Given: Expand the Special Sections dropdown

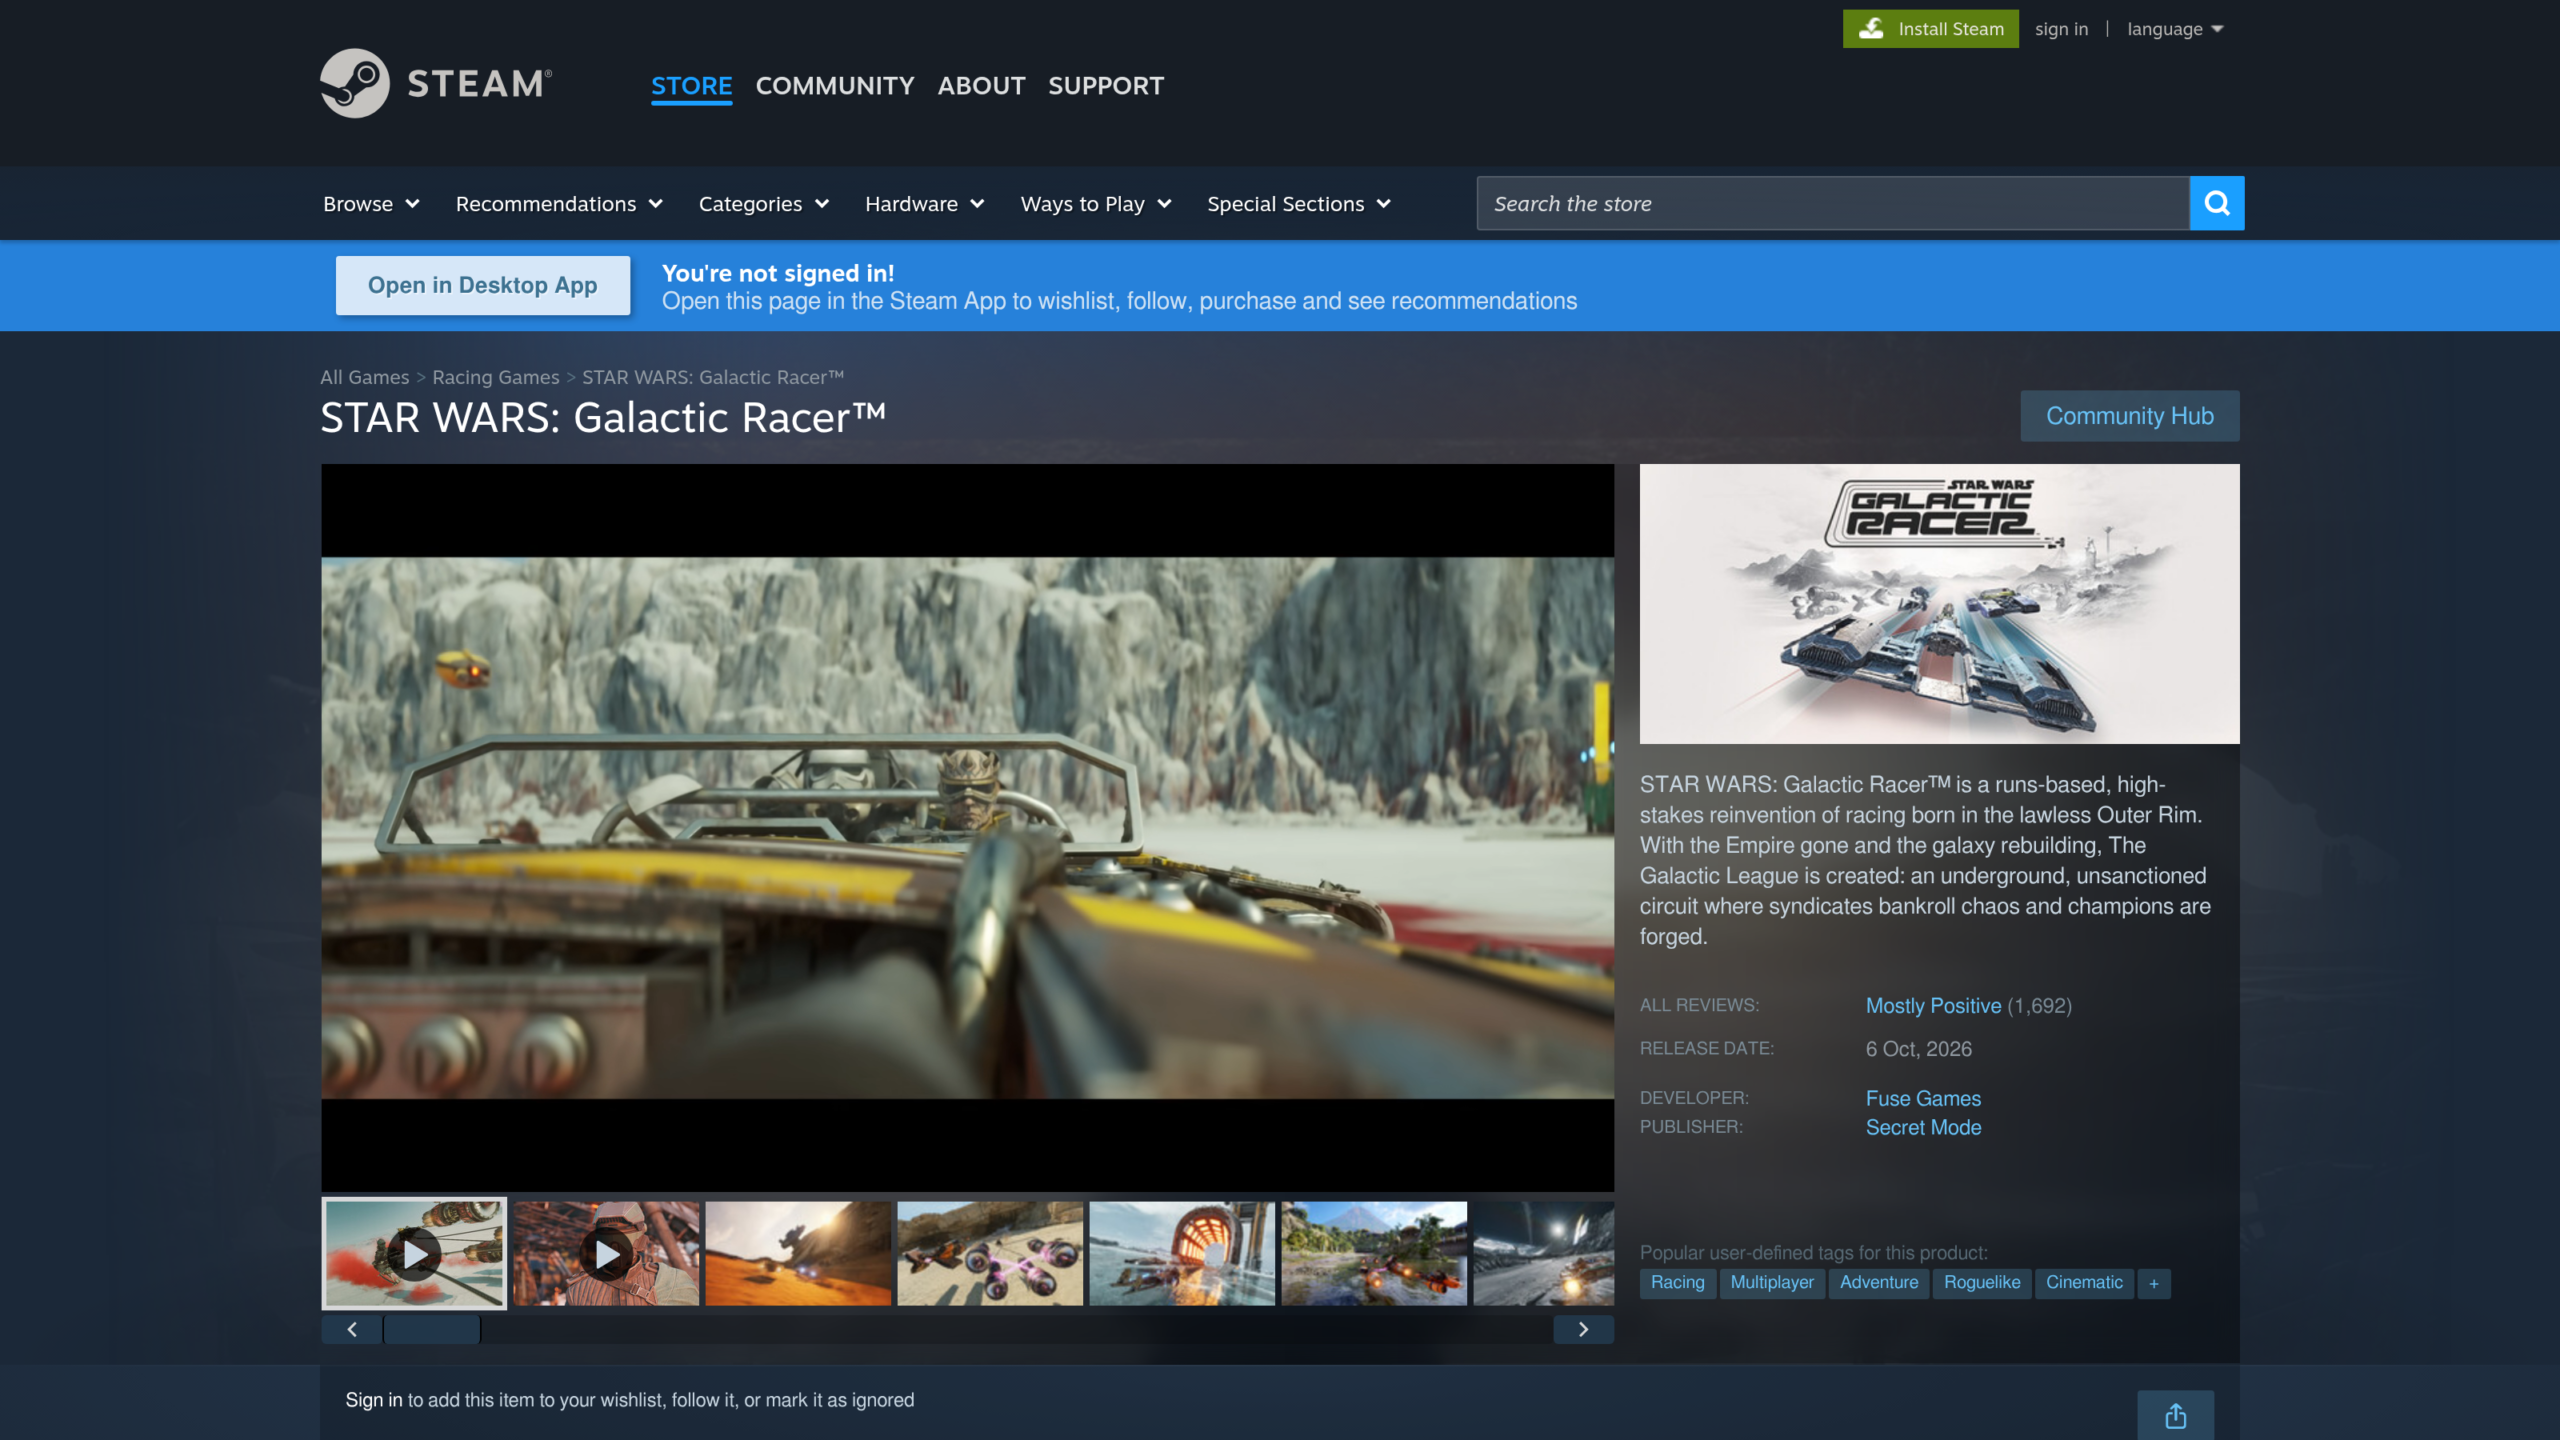Looking at the screenshot, I should [x=1299, y=204].
